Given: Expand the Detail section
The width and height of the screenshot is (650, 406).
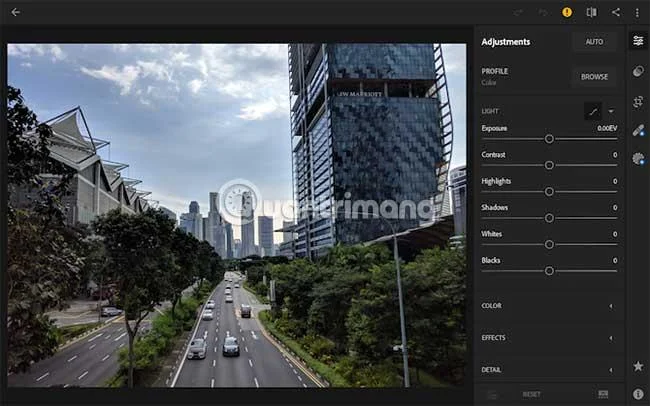Looking at the screenshot, I should [x=548, y=370].
